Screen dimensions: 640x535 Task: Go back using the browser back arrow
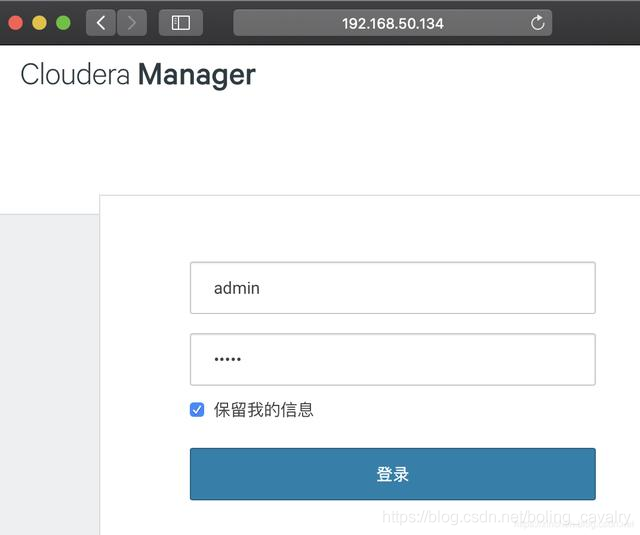click(101, 23)
